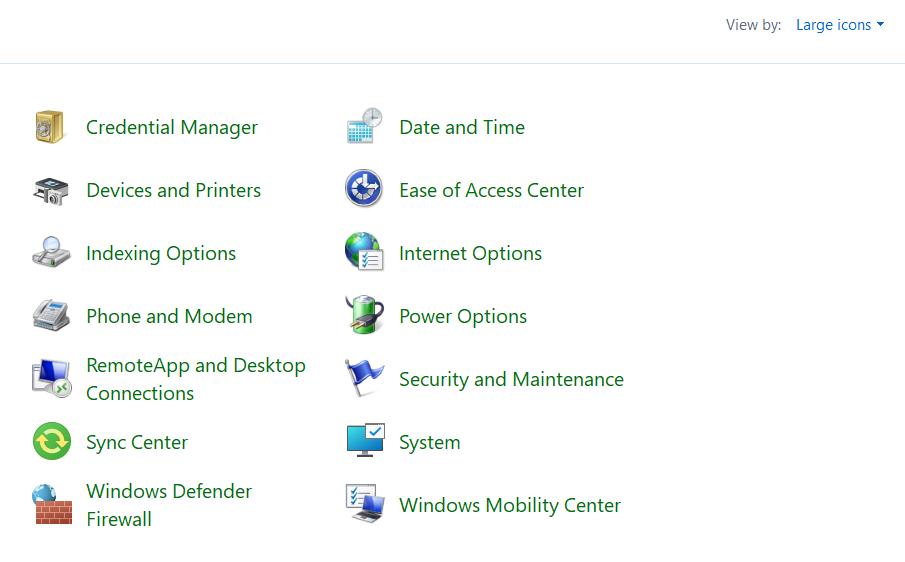905x562 pixels.
Task: Open Security and Maintenance flag icon
Action: 364,378
